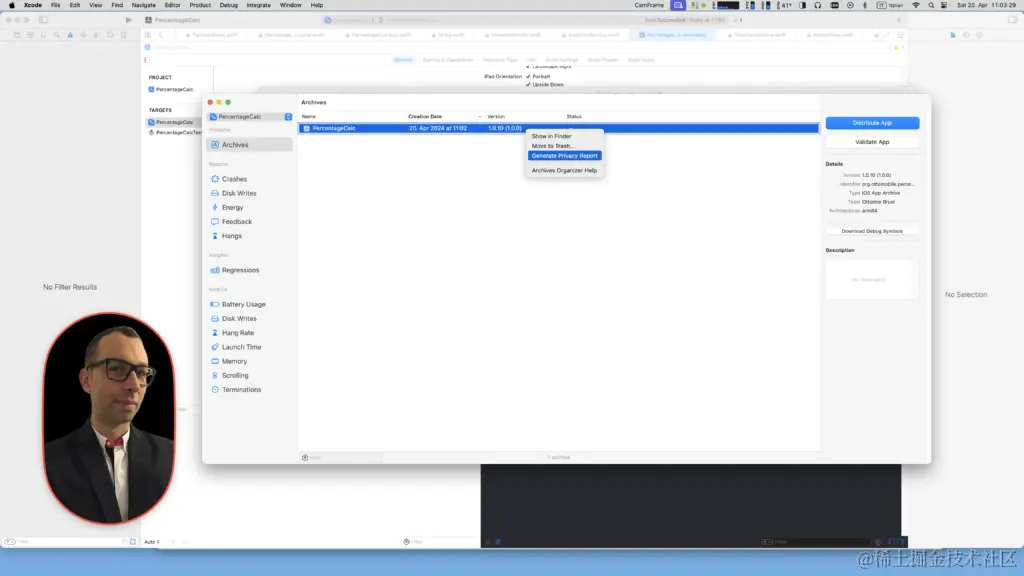Open Xcode Integrate menu
The height and width of the screenshot is (576, 1024).
tap(259, 5)
